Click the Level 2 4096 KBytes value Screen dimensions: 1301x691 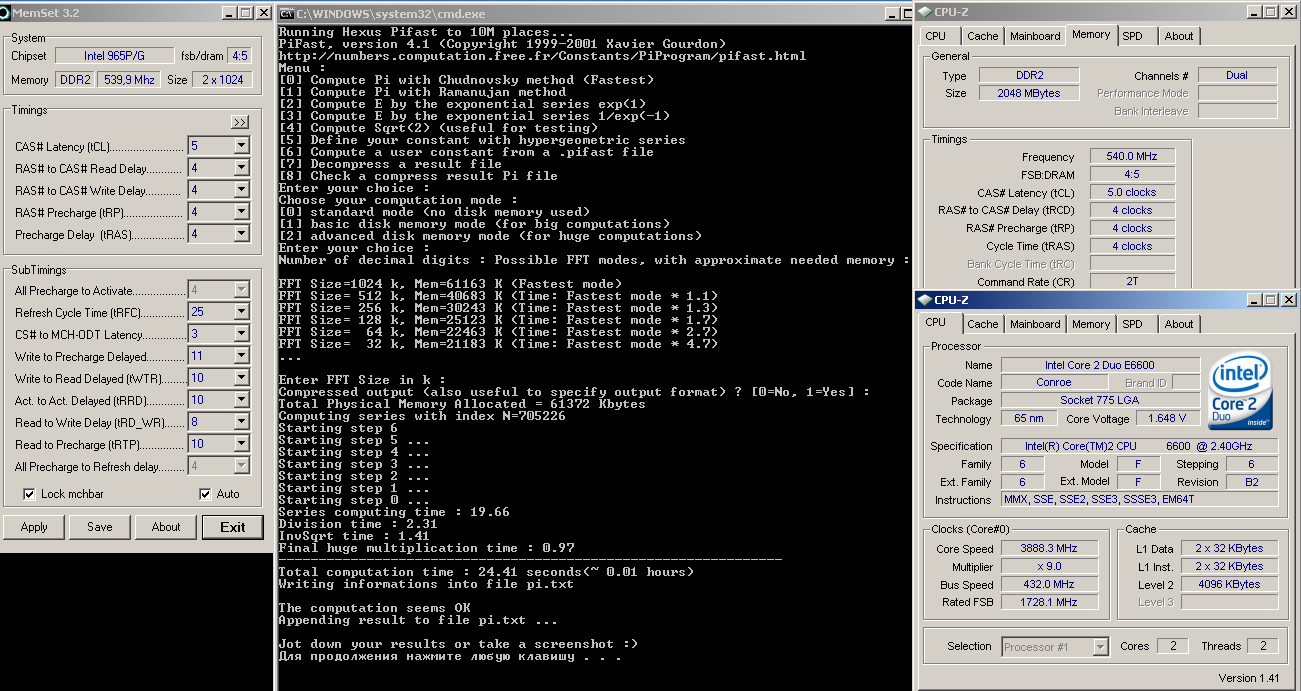pos(1228,585)
